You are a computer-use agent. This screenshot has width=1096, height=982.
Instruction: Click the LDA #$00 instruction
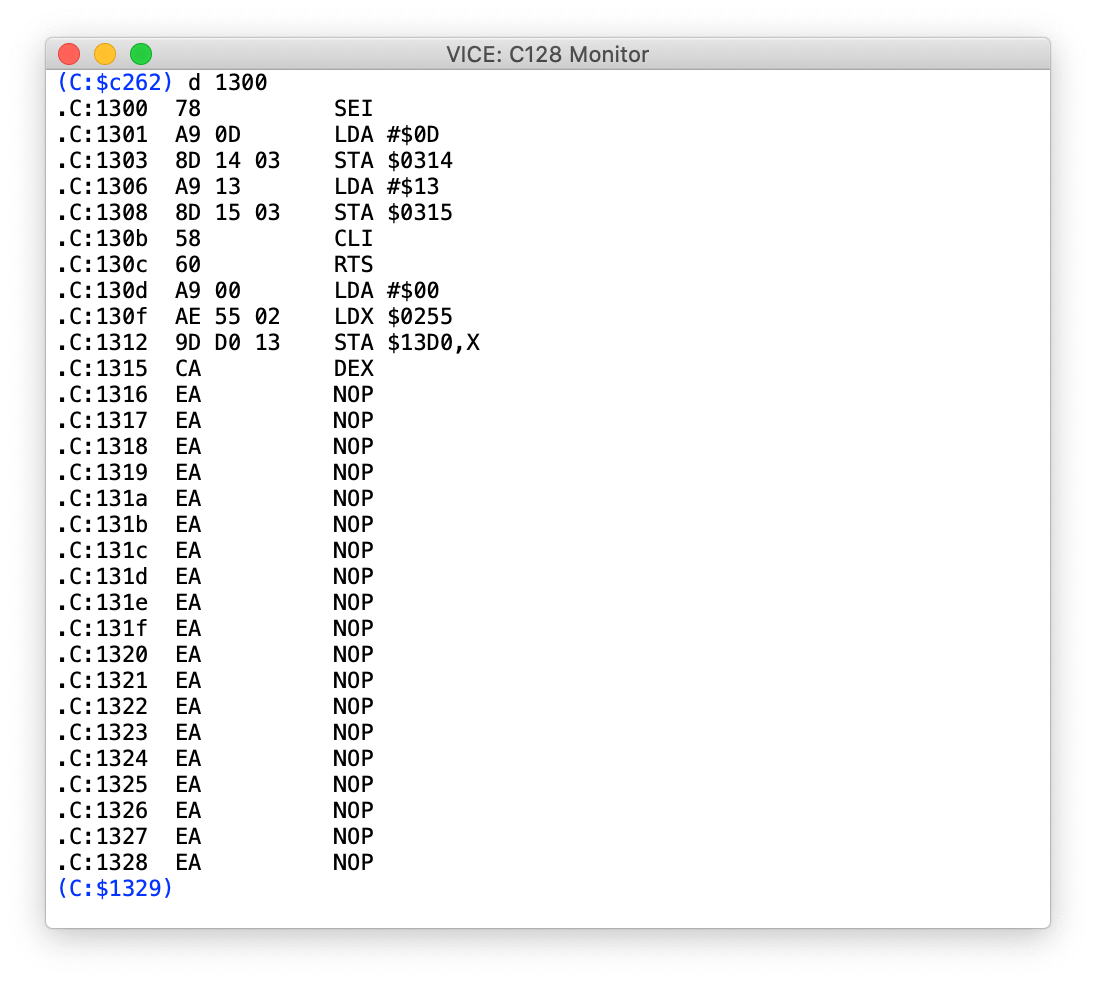click(387, 290)
